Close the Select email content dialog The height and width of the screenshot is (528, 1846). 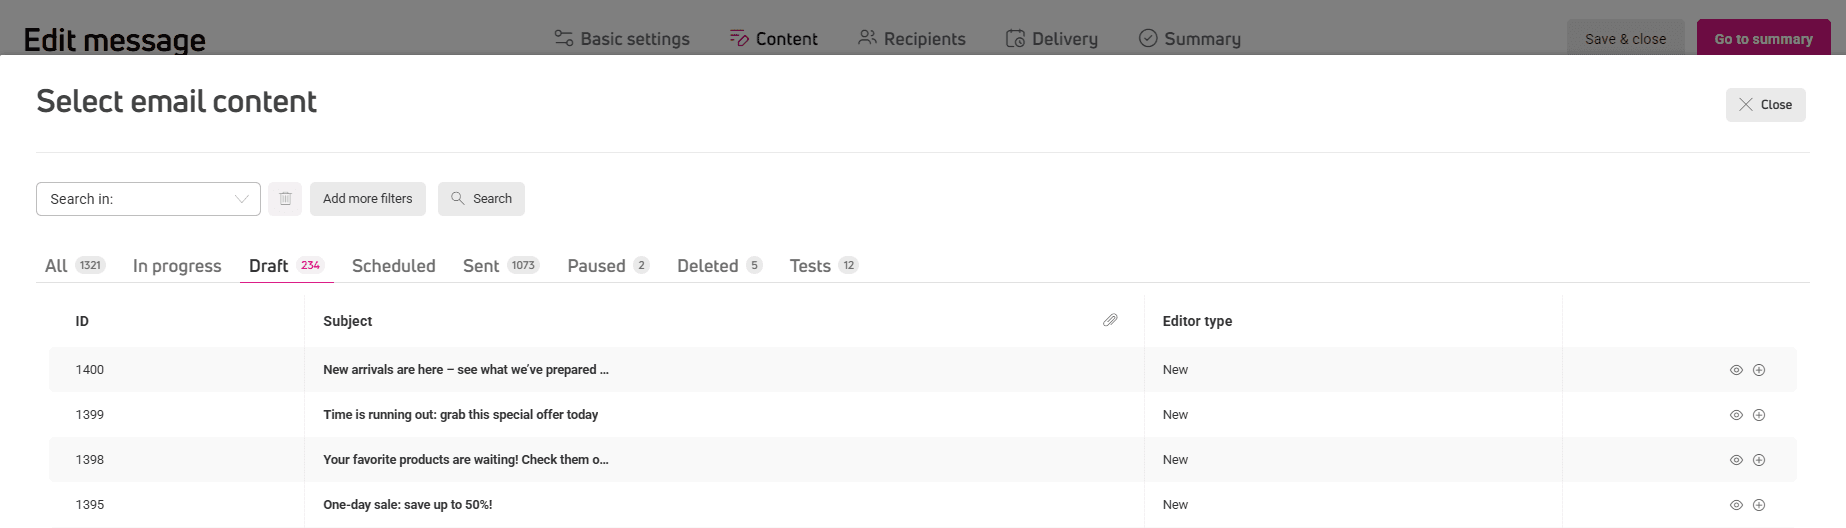tap(1766, 105)
